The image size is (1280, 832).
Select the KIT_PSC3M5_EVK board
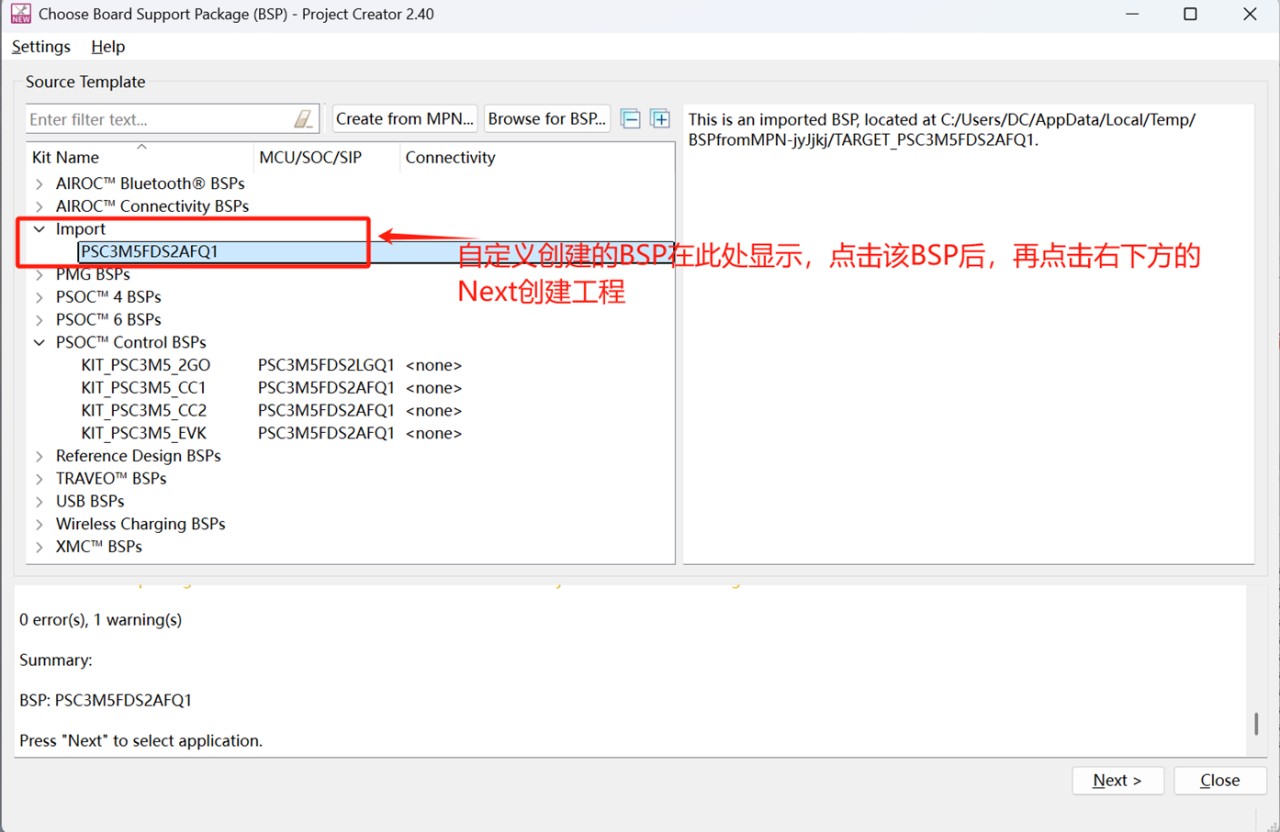click(x=144, y=434)
